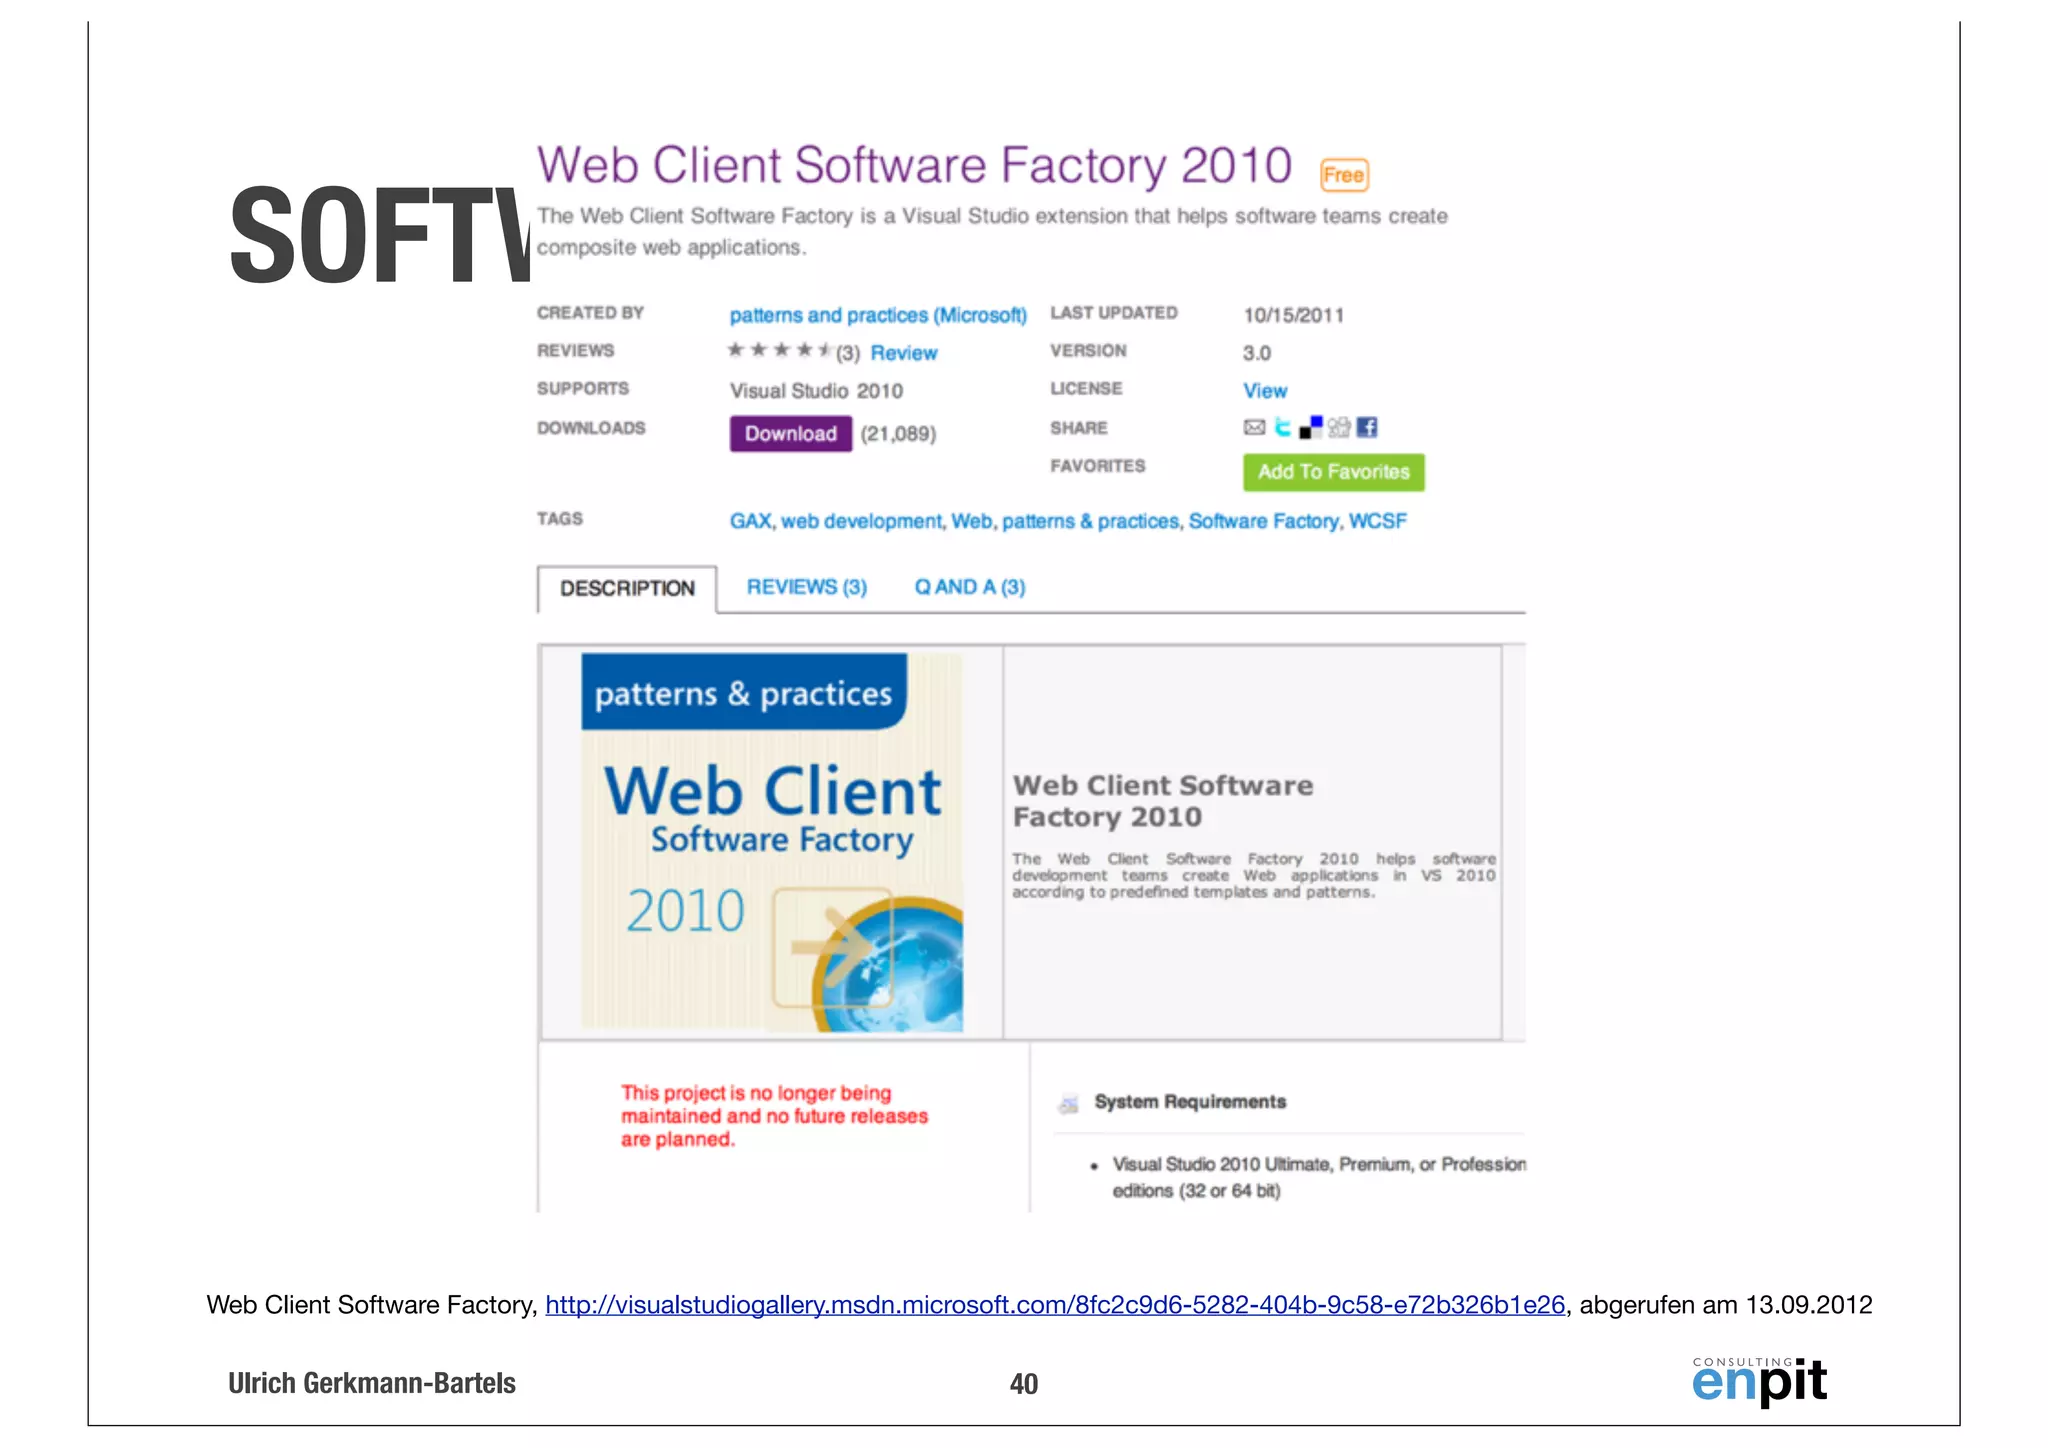The image size is (2048, 1448).
Task: Click the last updated date 10/15/2011
Action: [1293, 316]
